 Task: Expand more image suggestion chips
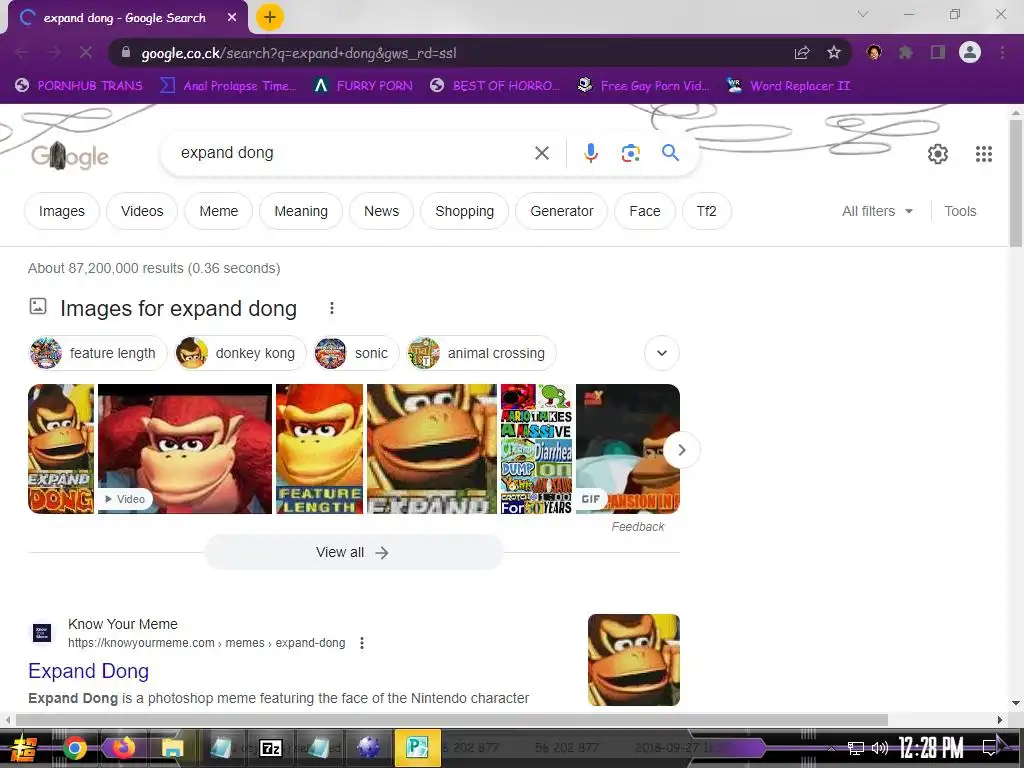pos(662,353)
